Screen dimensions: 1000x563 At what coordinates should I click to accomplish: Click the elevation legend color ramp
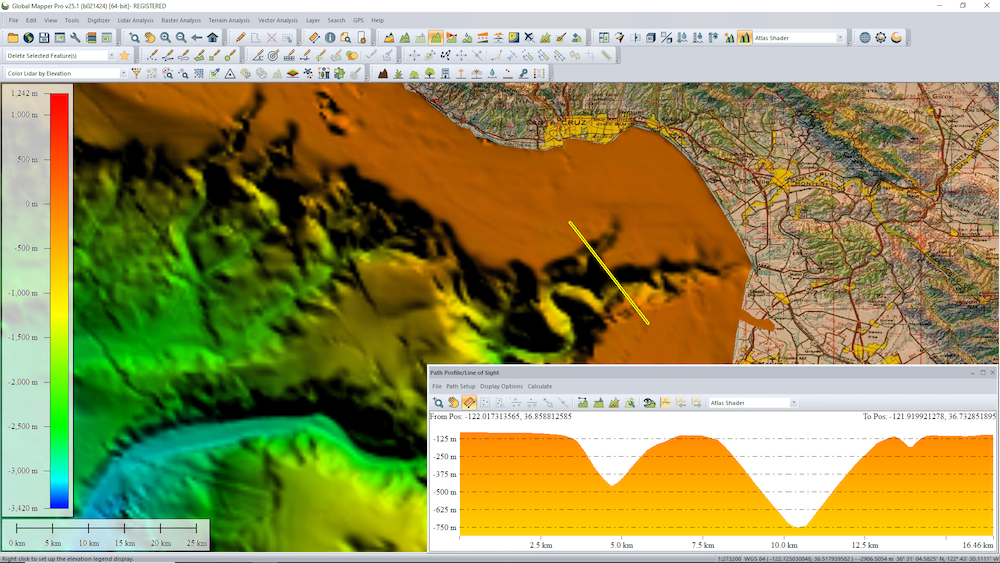point(59,301)
